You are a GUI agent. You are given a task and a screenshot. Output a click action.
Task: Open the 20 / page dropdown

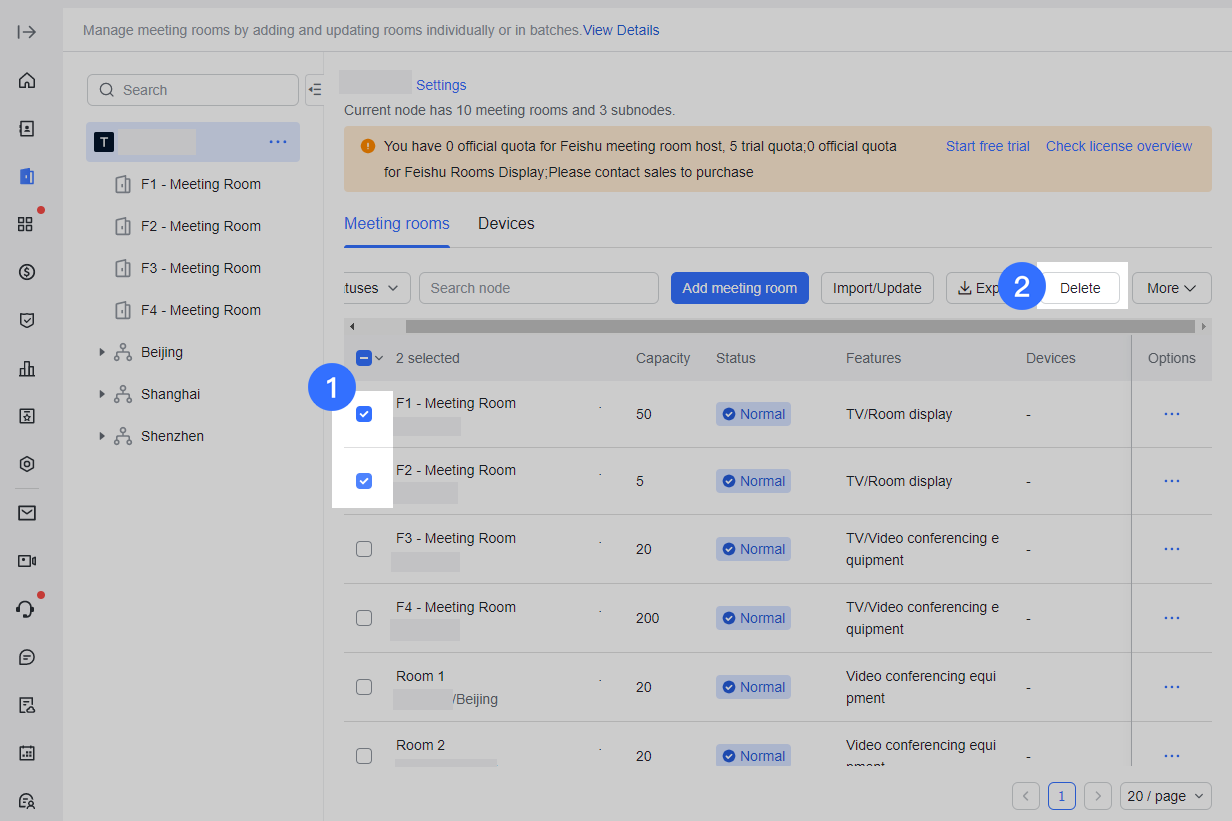(1165, 796)
